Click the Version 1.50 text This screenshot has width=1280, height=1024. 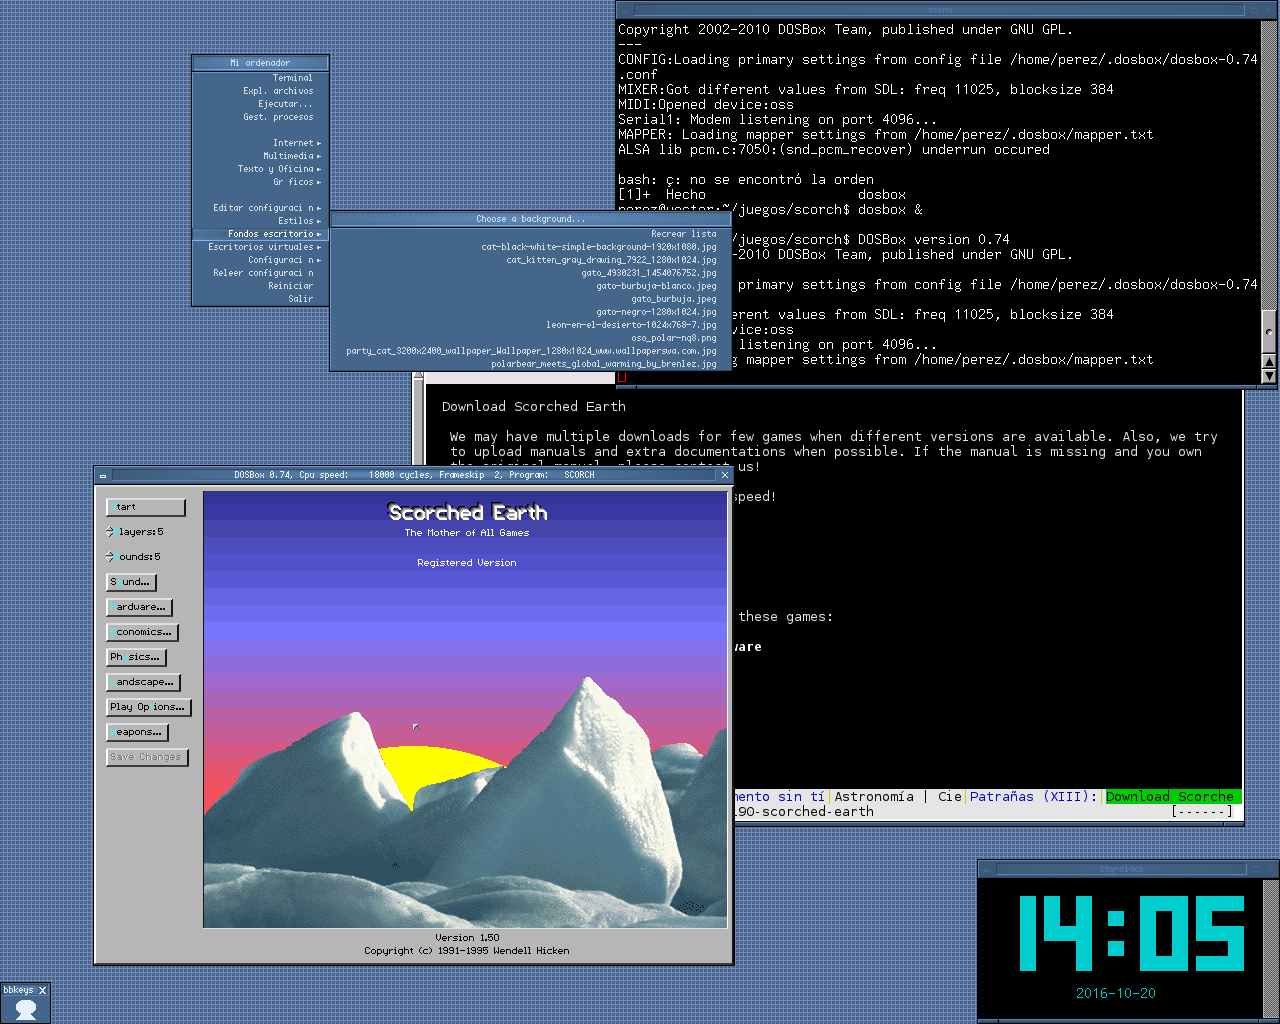click(x=467, y=938)
